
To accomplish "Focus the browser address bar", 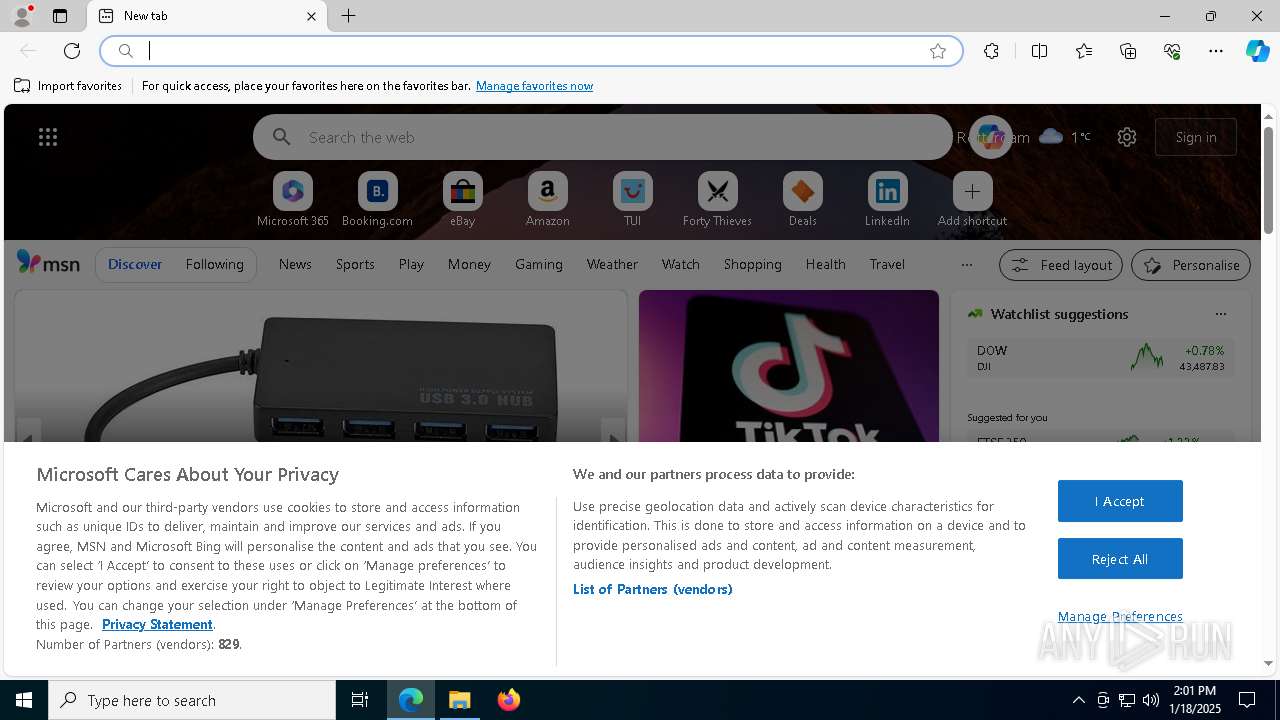I will click(x=530, y=51).
